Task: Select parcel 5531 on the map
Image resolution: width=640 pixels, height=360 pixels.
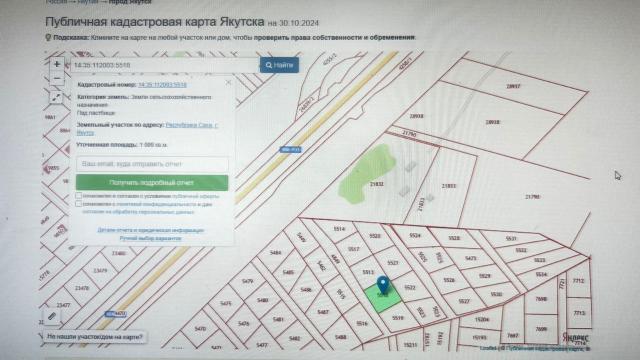Action: tap(511, 238)
